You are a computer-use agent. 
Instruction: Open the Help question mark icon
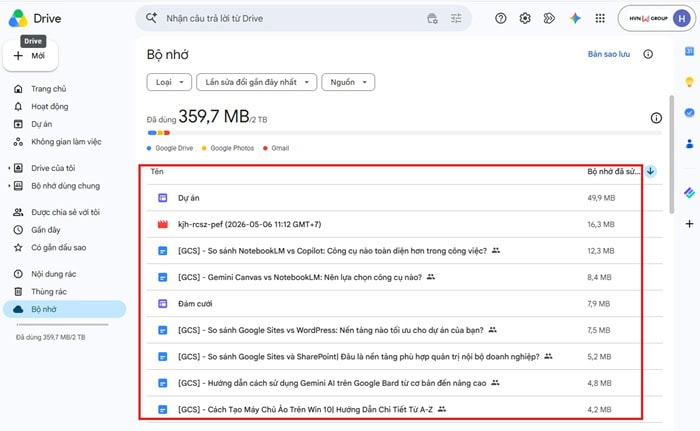tap(500, 18)
